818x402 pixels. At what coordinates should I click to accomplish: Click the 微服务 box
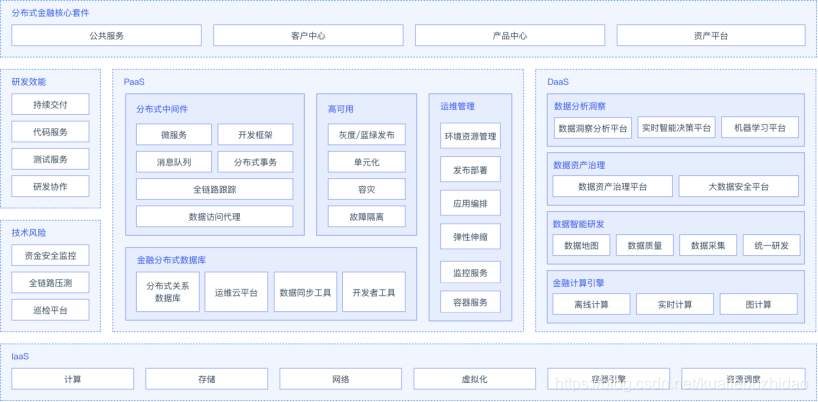tap(174, 135)
